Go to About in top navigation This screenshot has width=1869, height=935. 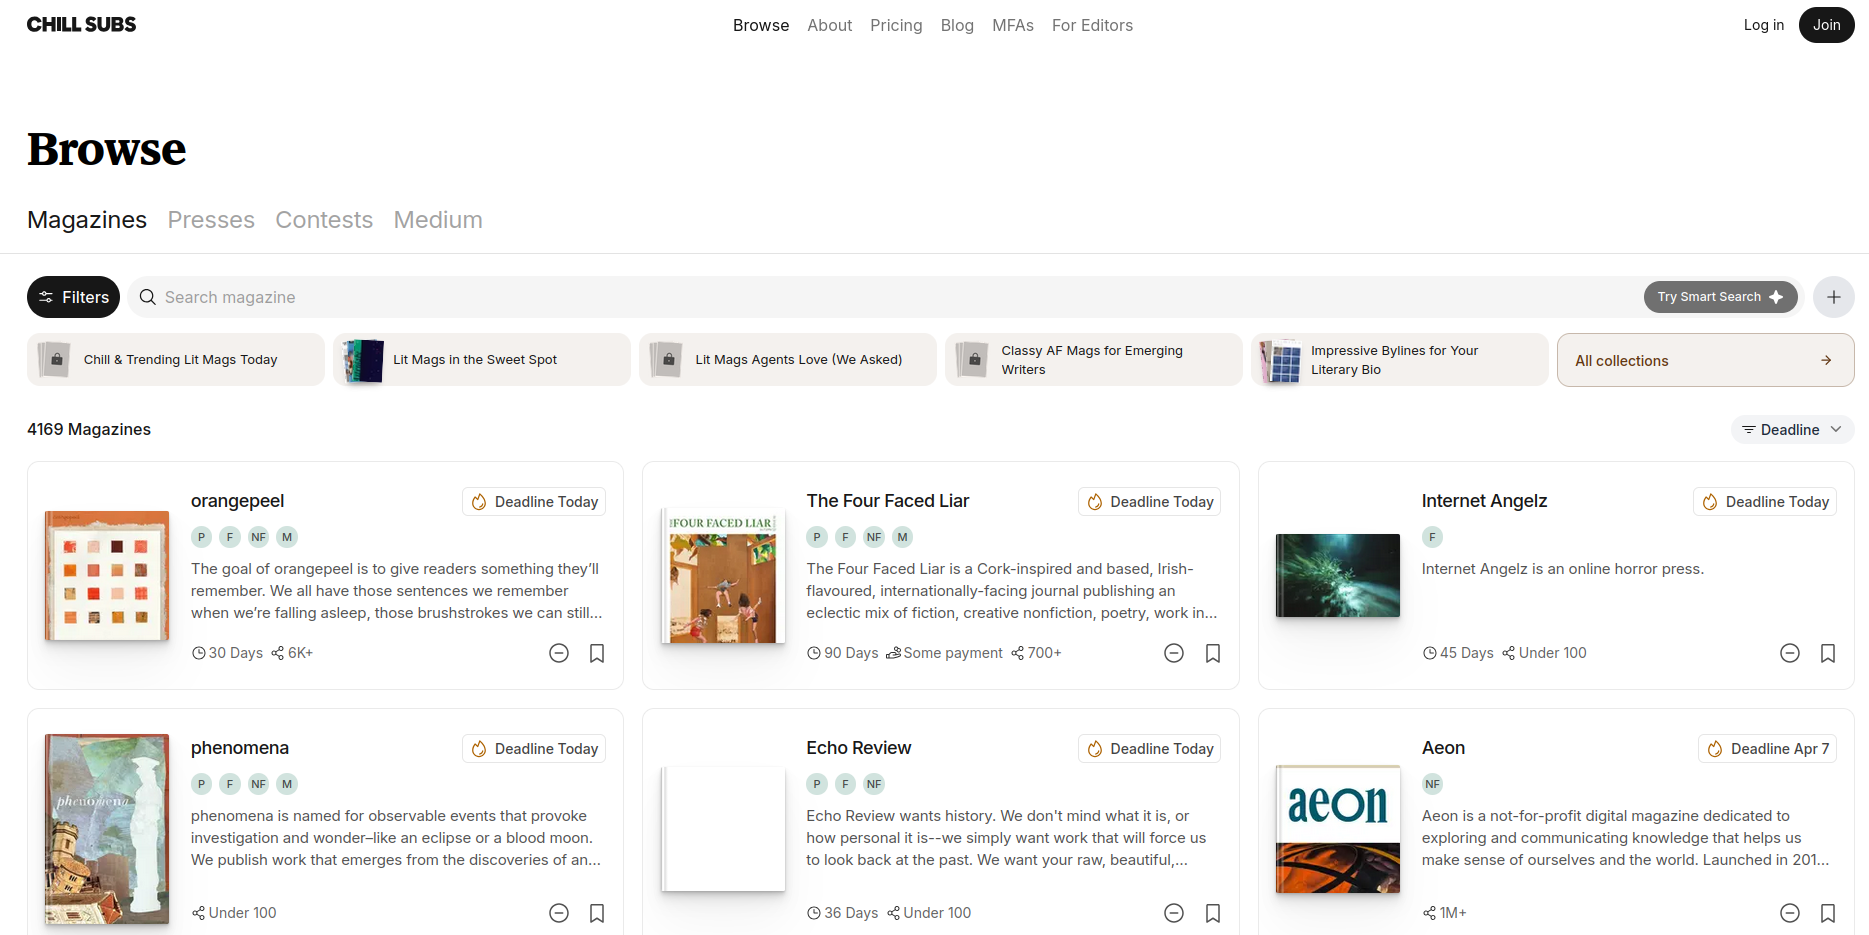pyautogui.click(x=830, y=25)
